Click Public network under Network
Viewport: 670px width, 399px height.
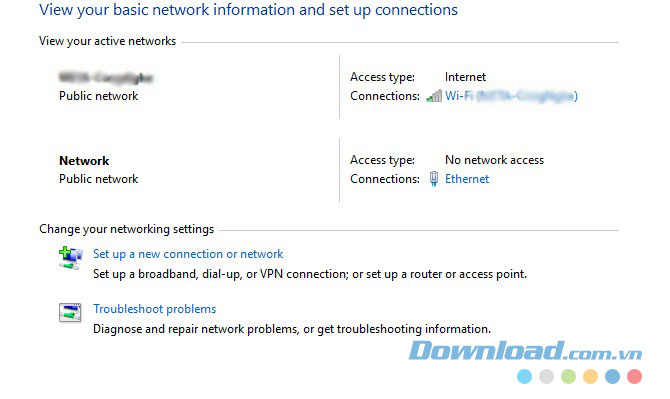[x=99, y=179]
